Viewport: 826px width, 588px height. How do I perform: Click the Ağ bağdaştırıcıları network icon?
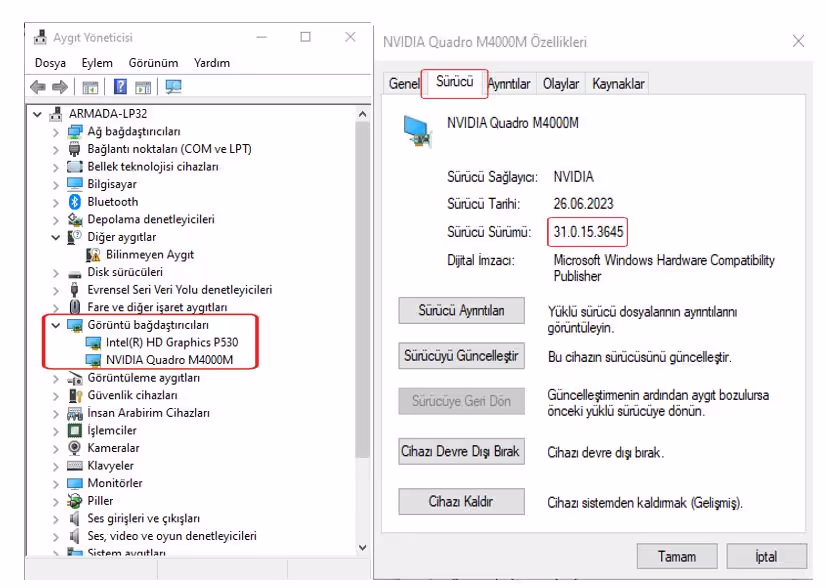pyautogui.click(x=75, y=131)
